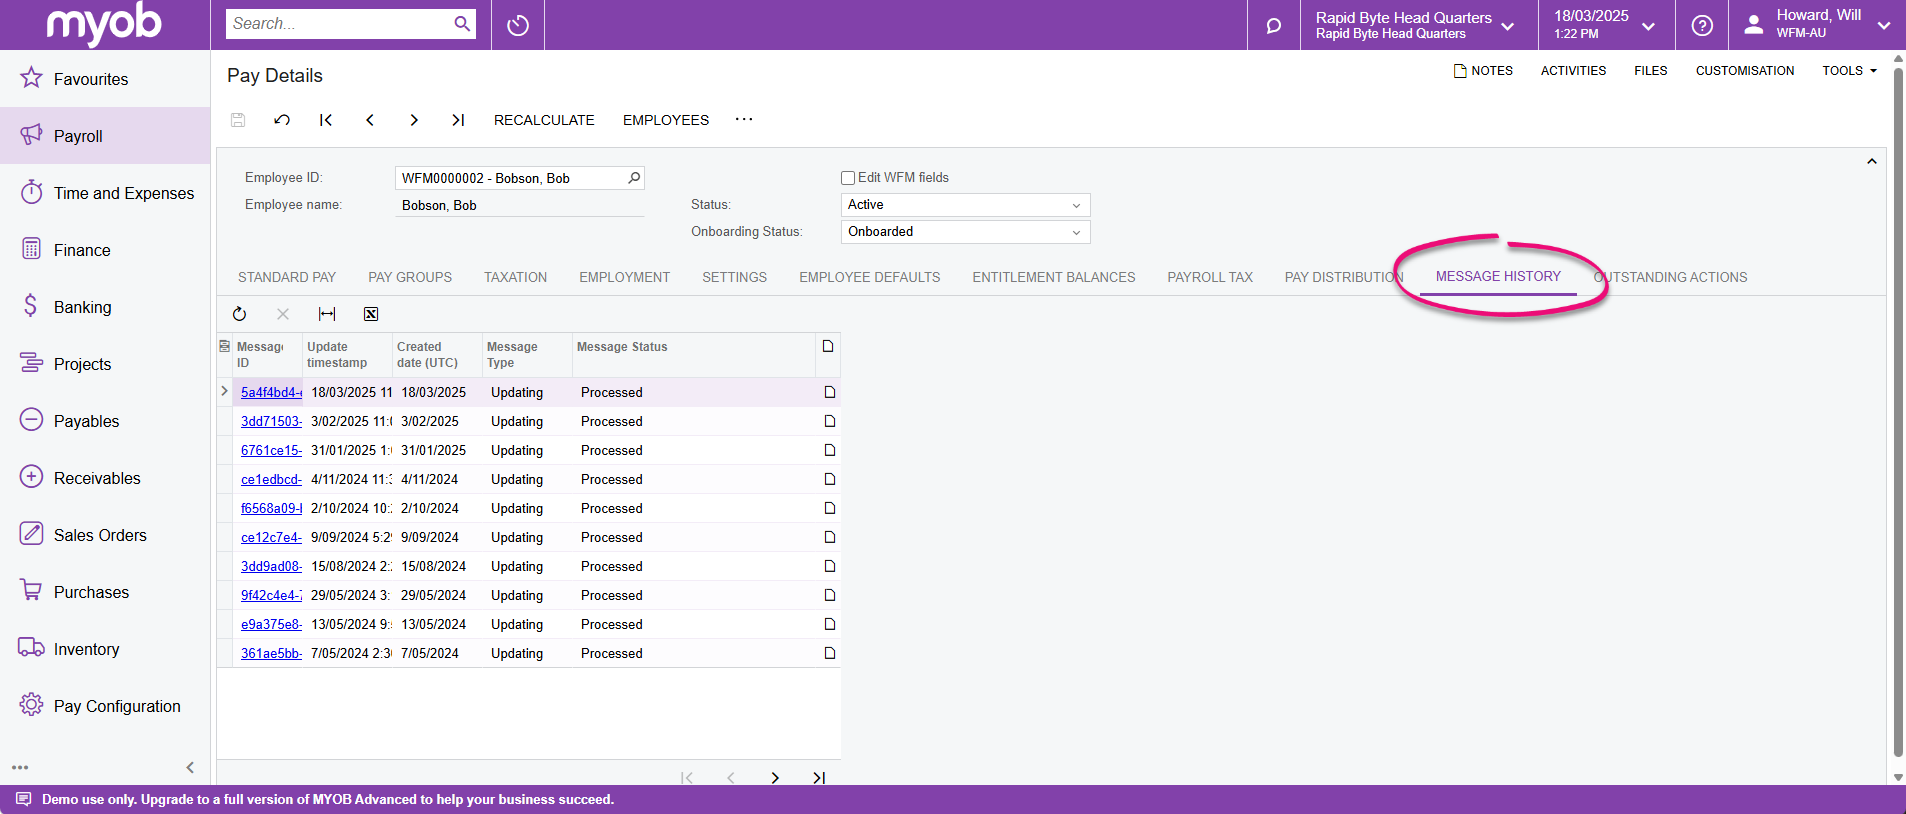This screenshot has width=1906, height=814.
Task: Collapse the employee summary panel
Action: coord(1871,162)
